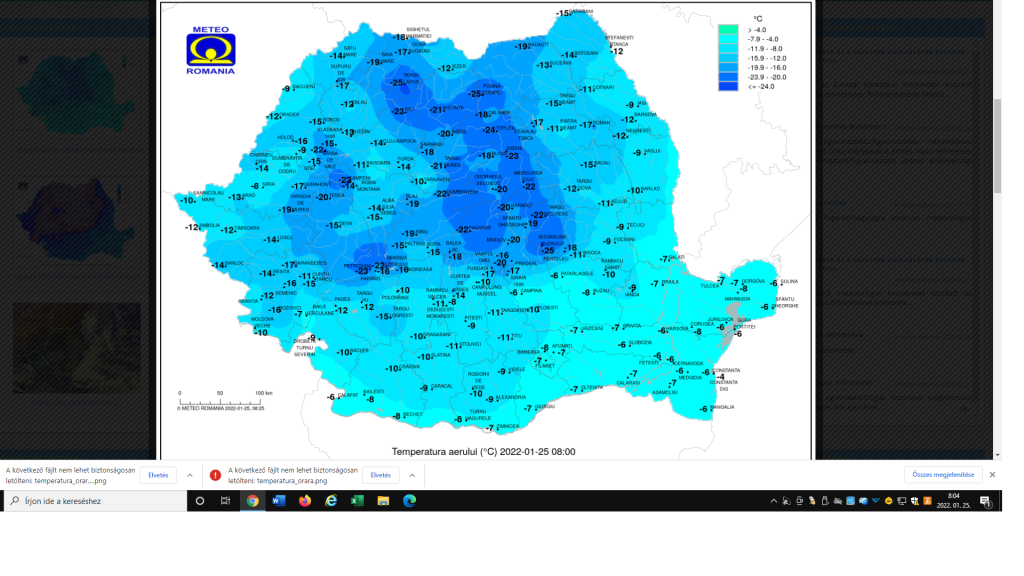The width and height of the screenshot is (1024, 576).
Task: Launch Excel from the taskbar
Action: [x=357, y=501]
